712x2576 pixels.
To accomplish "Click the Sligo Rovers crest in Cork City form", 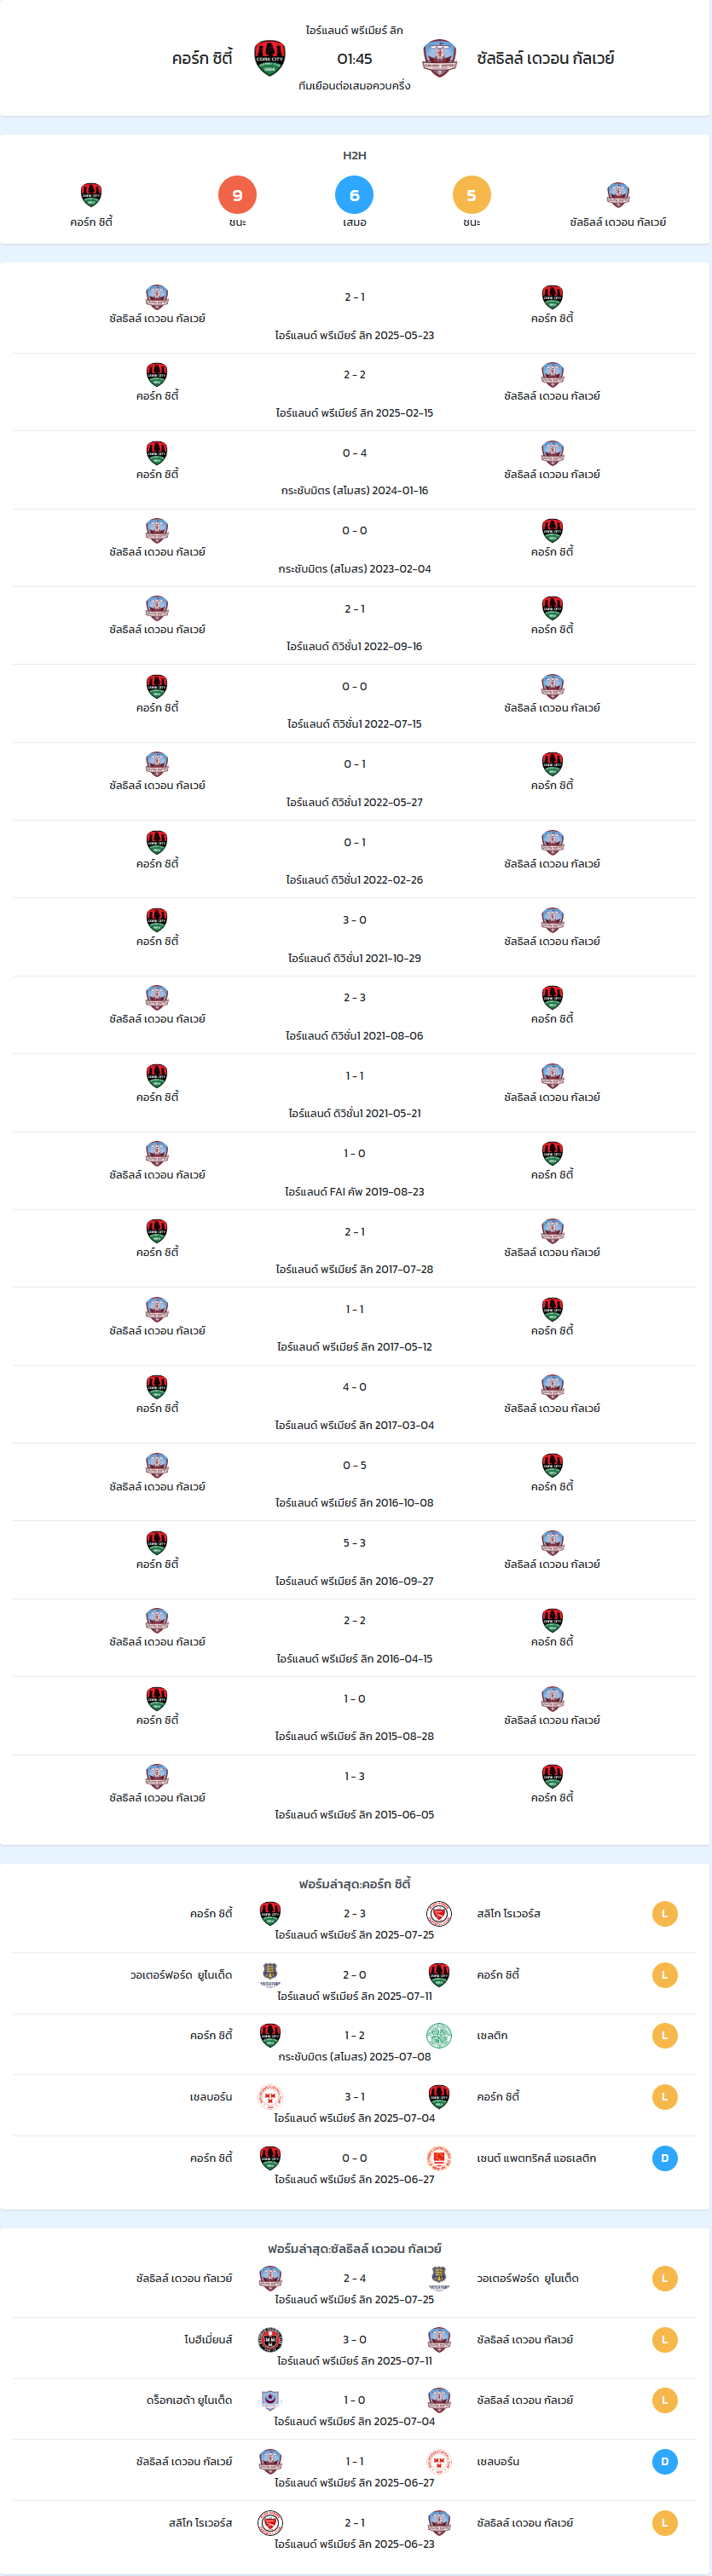I will pos(439,1913).
